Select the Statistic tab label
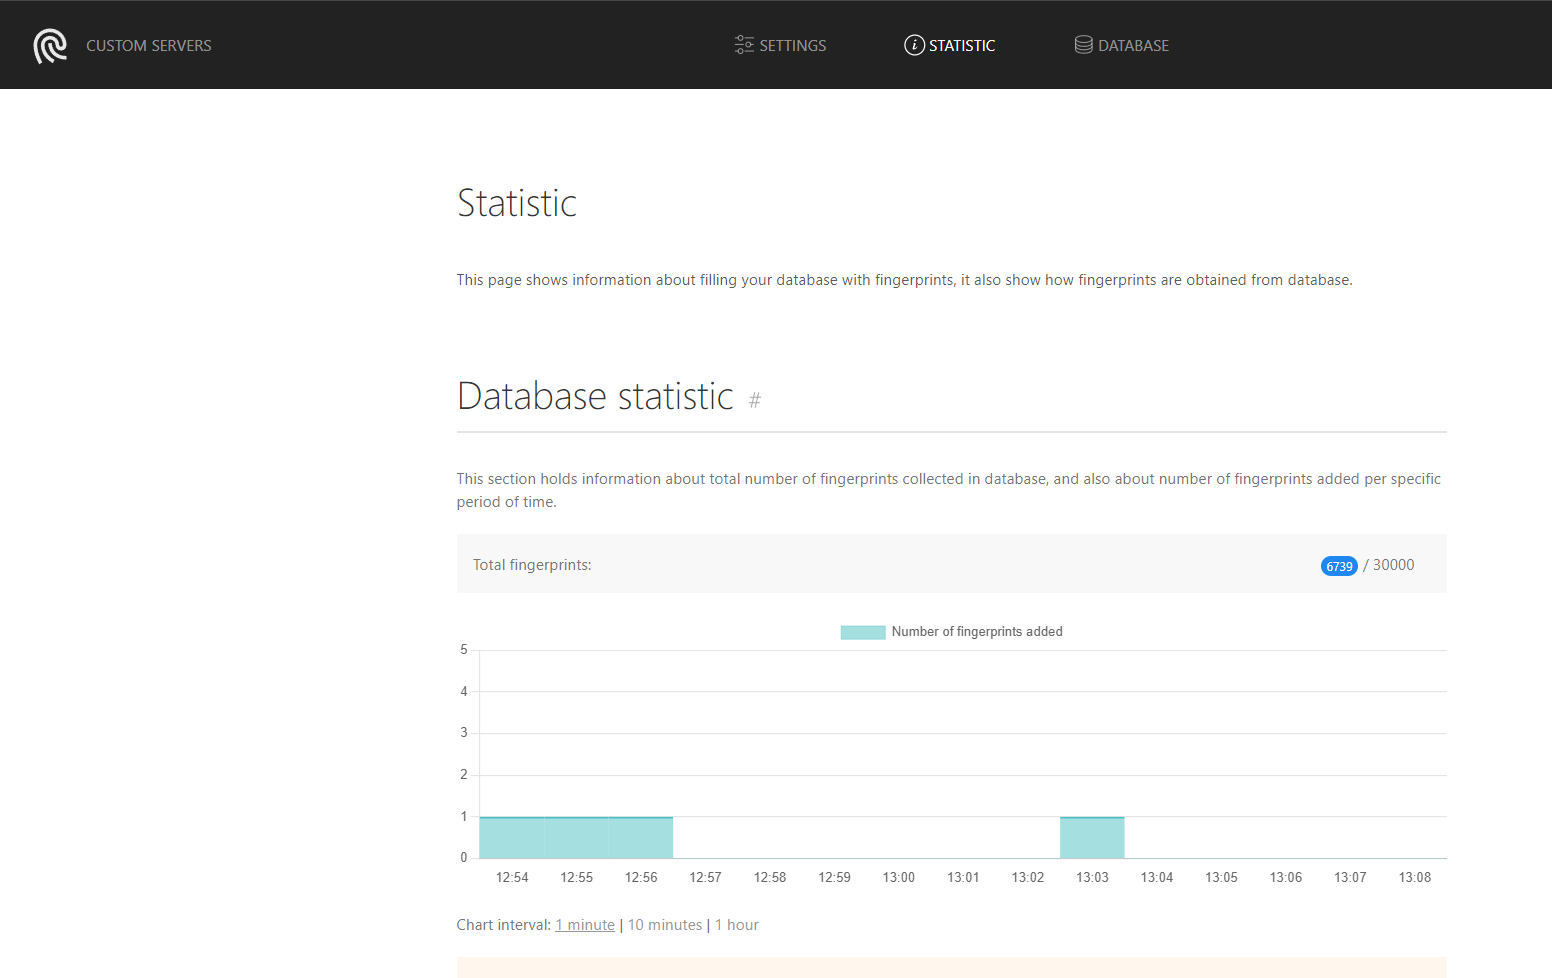Screen dimensions: 1552x978 click(x=962, y=46)
